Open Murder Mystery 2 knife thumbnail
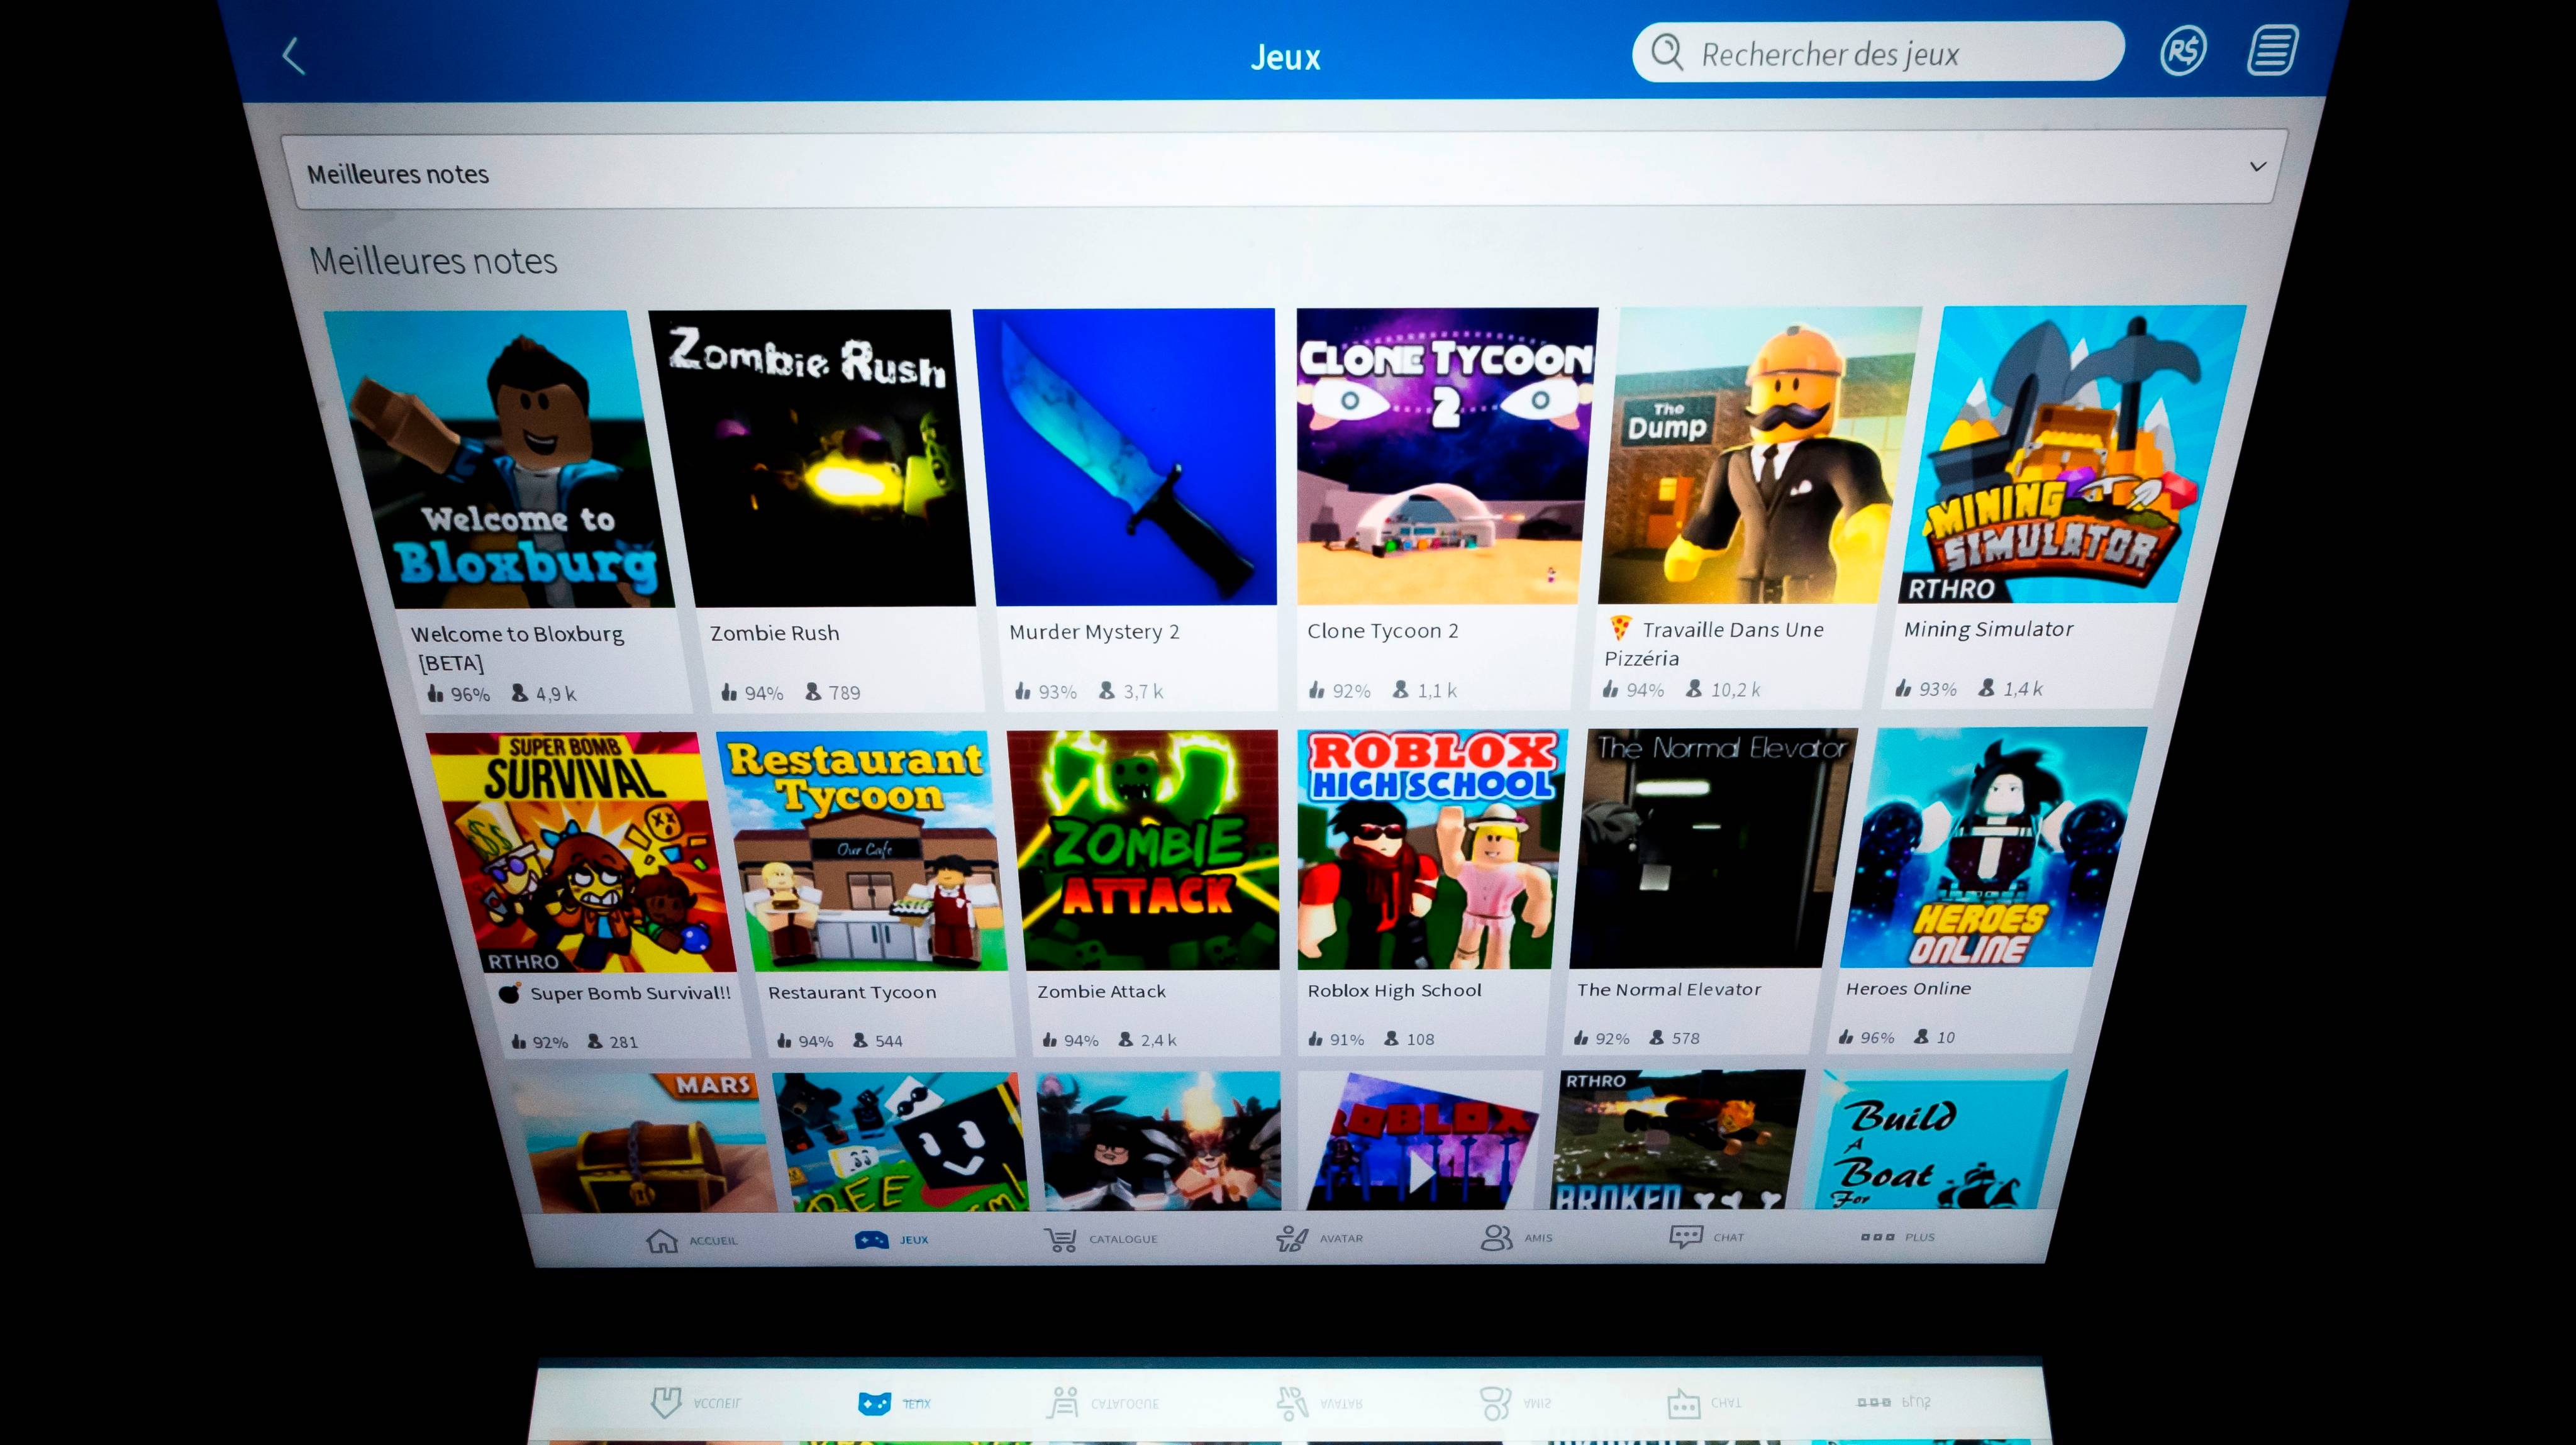Viewport: 2576px width, 1445px height. 1125,457
